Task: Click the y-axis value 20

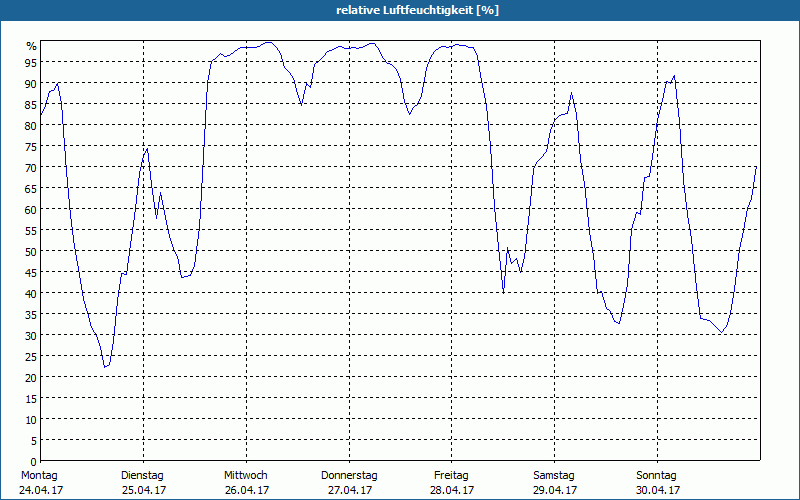Action: [31, 378]
